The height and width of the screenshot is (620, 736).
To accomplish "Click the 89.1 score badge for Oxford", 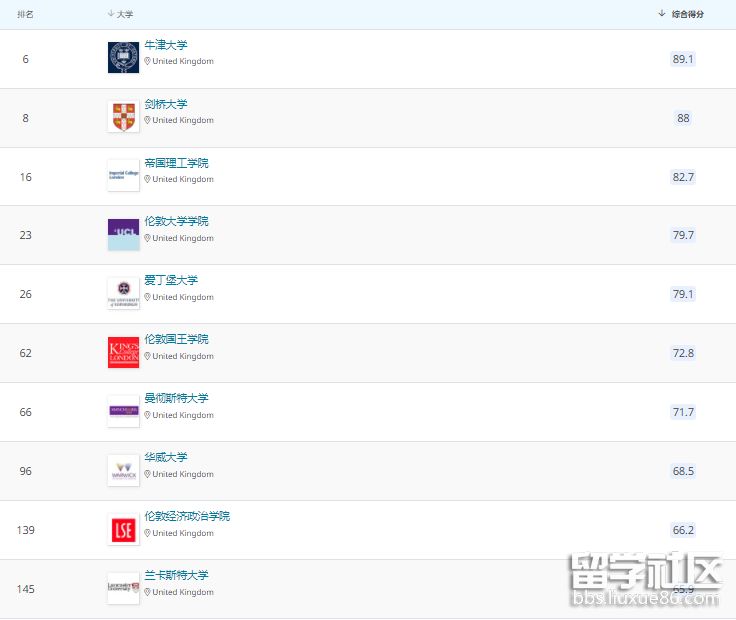I will pos(683,59).
